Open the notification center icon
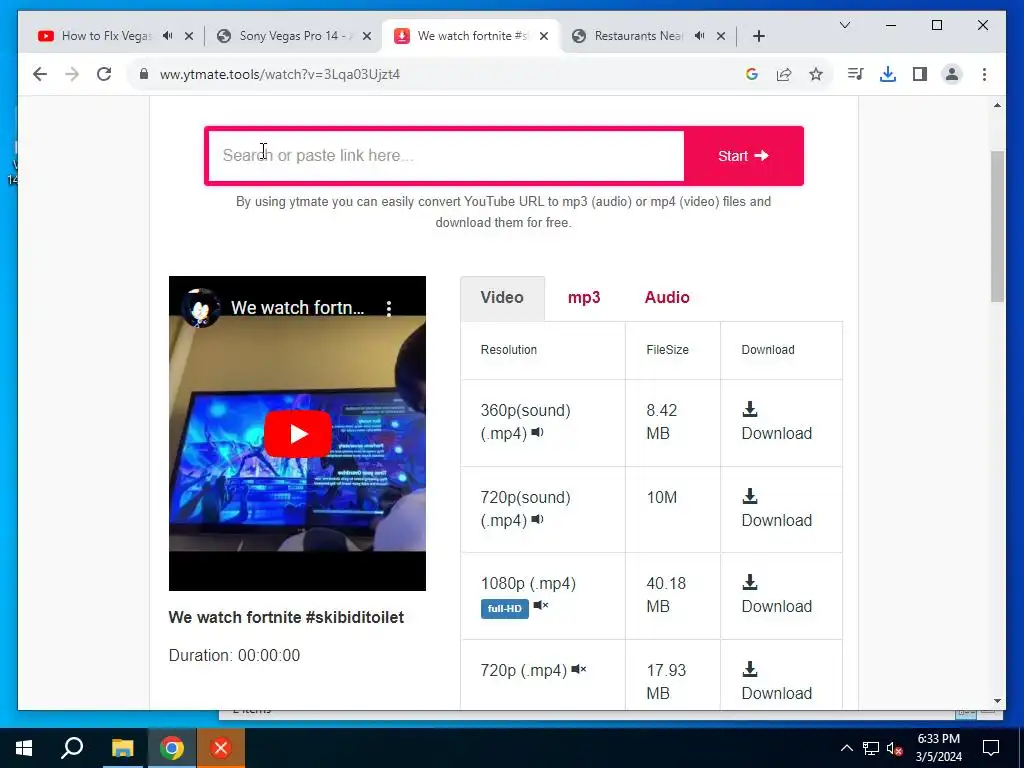Image resolution: width=1024 pixels, height=768 pixels. [x=991, y=748]
